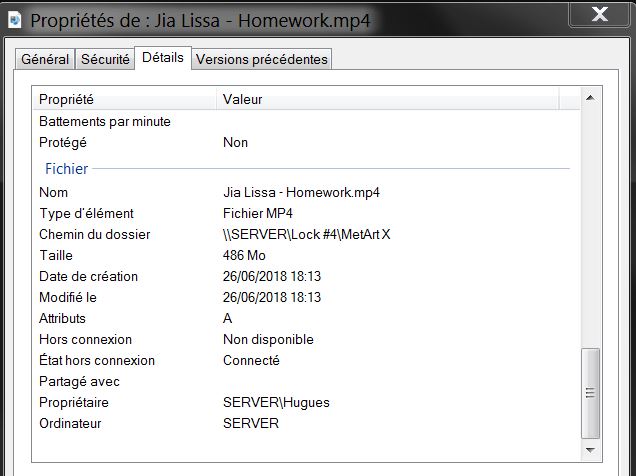This screenshot has height=476, width=636.
Task: Select the Nom property label
Action: [x=54, y=192]
